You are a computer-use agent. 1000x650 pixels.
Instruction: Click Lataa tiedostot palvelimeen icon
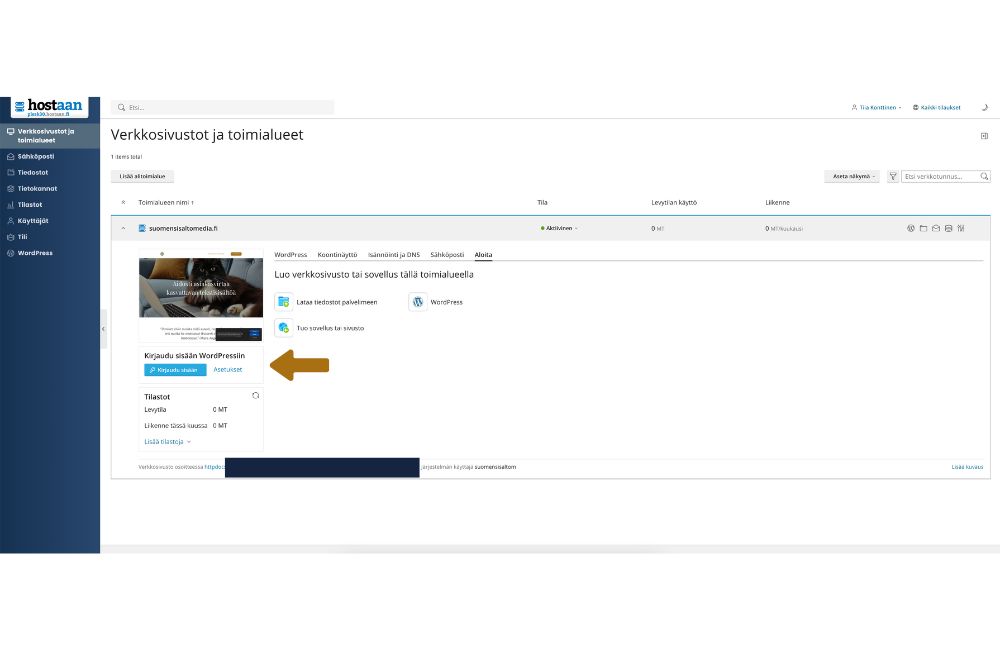click(x=284, y=301)
